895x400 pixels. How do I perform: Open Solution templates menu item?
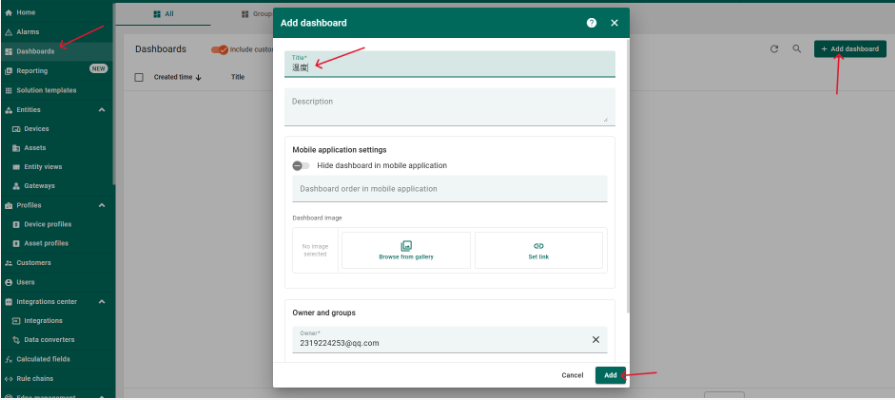(46, 90)
